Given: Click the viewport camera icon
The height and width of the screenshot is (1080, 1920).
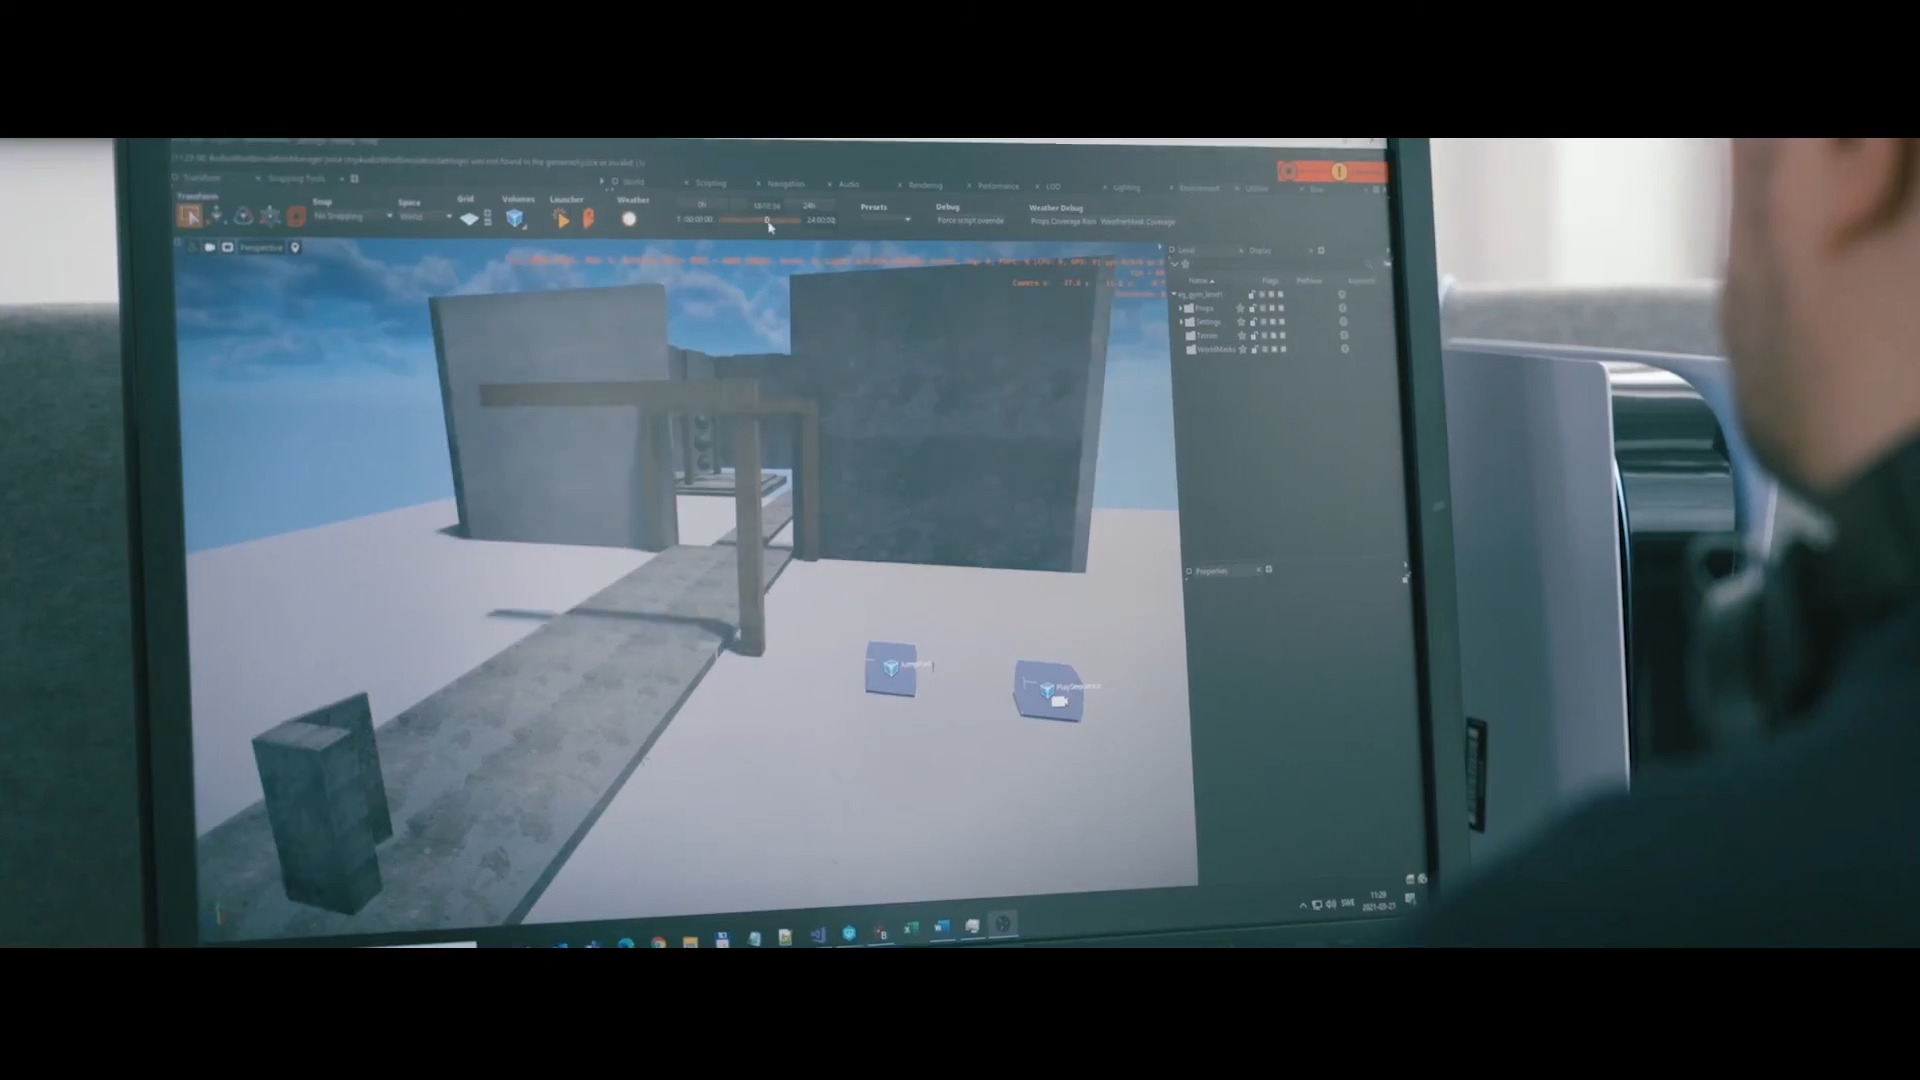Looking at the screenshot, I should pyautogui.click(x=209, y=247).
